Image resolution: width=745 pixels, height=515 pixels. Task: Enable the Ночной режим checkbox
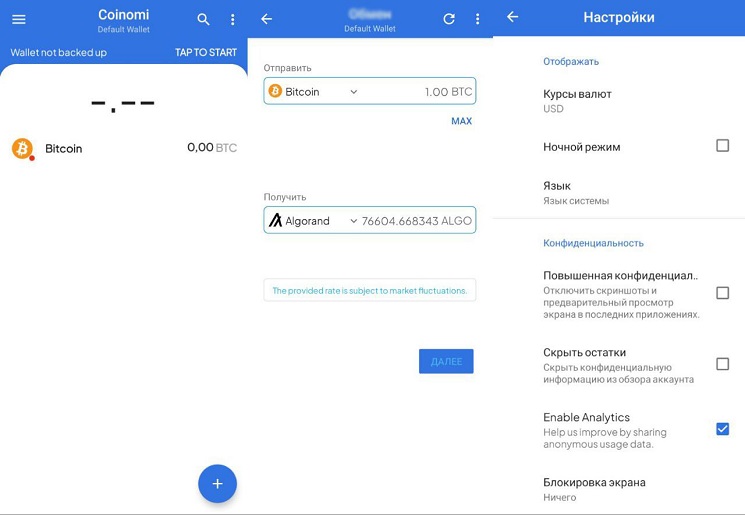722,146
